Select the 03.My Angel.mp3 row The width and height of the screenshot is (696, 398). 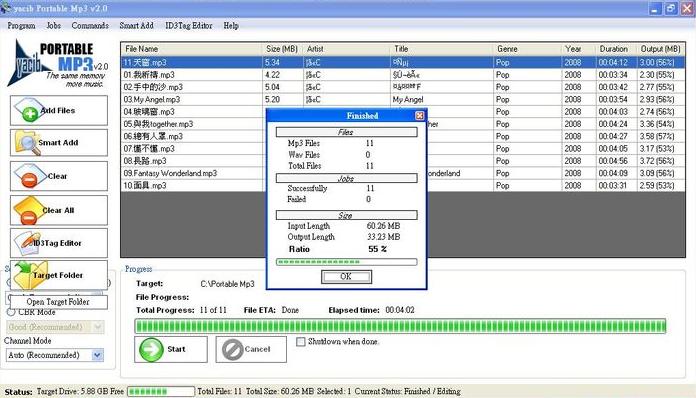tap(403, 99)
